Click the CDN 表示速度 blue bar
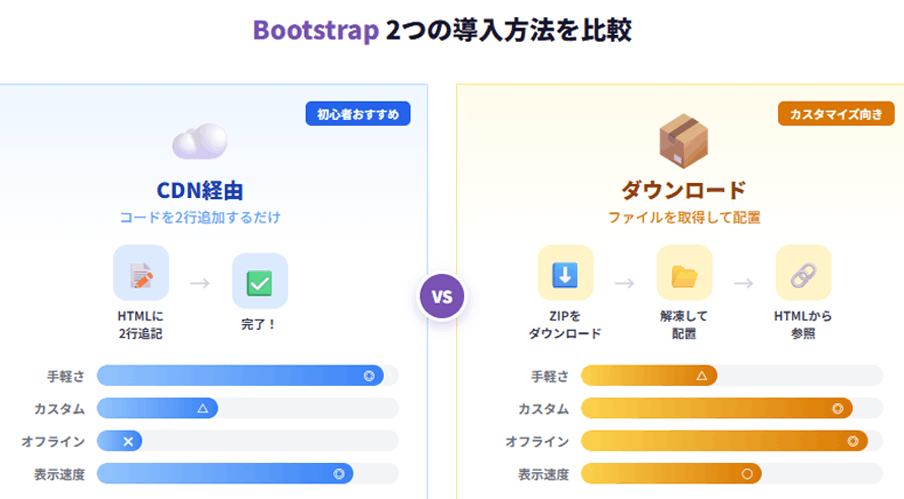Image resolution: width=904 pixels, height=499 pixels. coord(225,473)
